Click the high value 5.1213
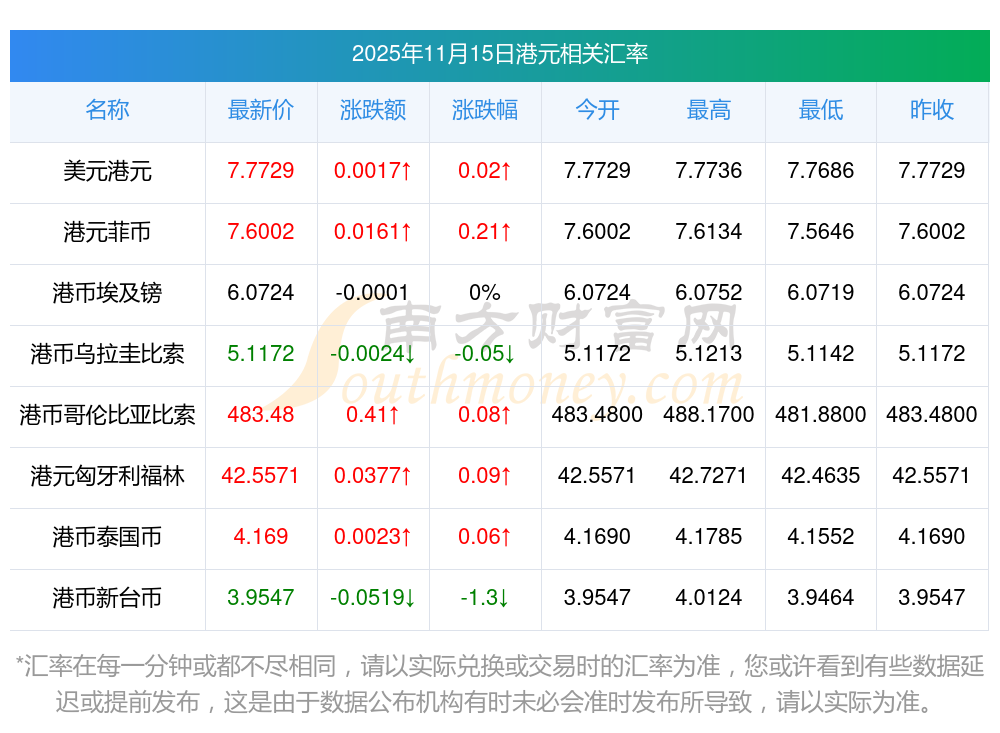1000x733 pixels. (709, 353)
